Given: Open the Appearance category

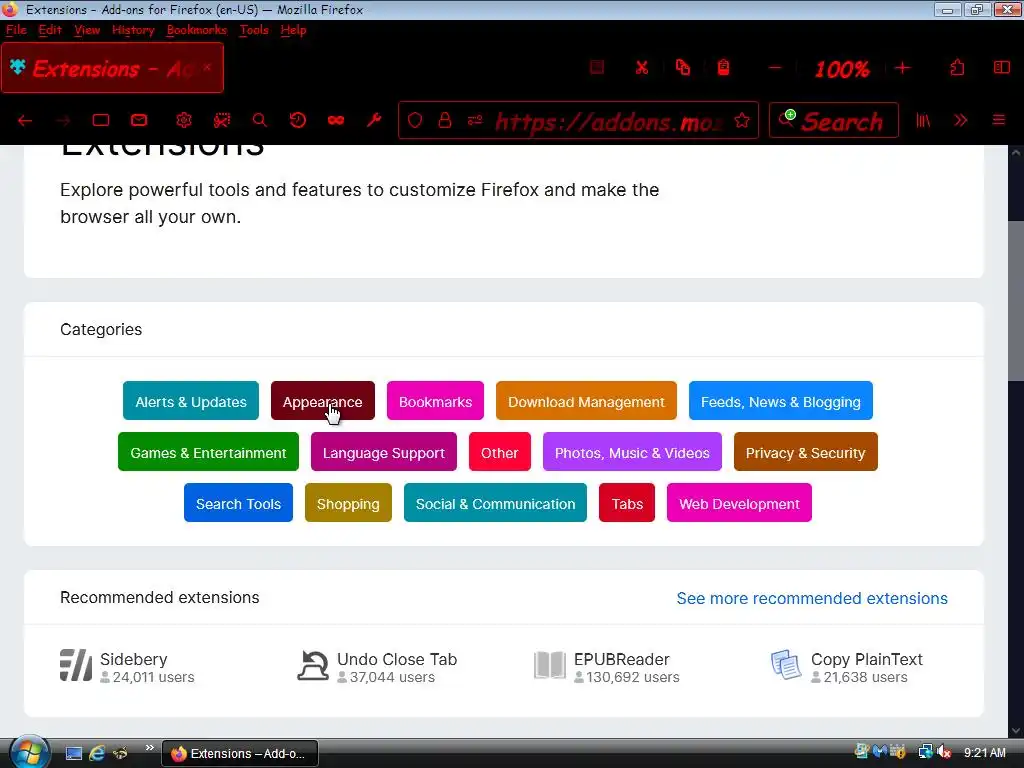Looking at the screenshot, I should 323,401.
